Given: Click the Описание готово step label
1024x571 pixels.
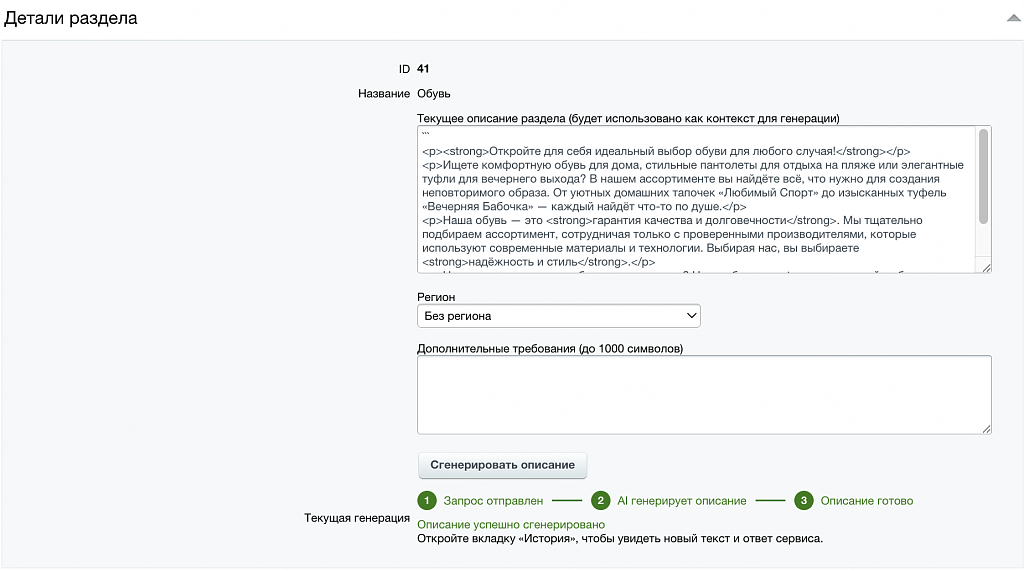Looking at the screenshot, I should pyautogui.click(x=867, y=501).
